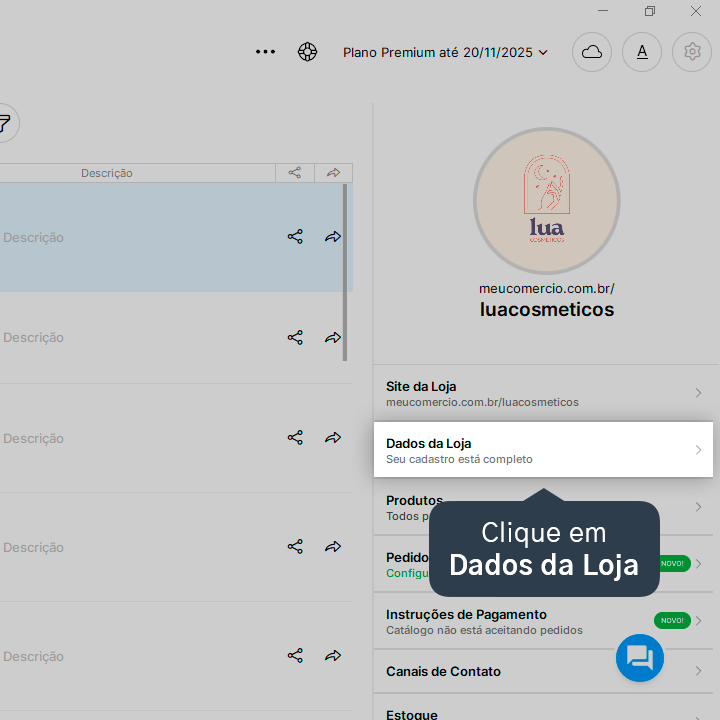Open the three-dots more options menu

tap(265, 52)
